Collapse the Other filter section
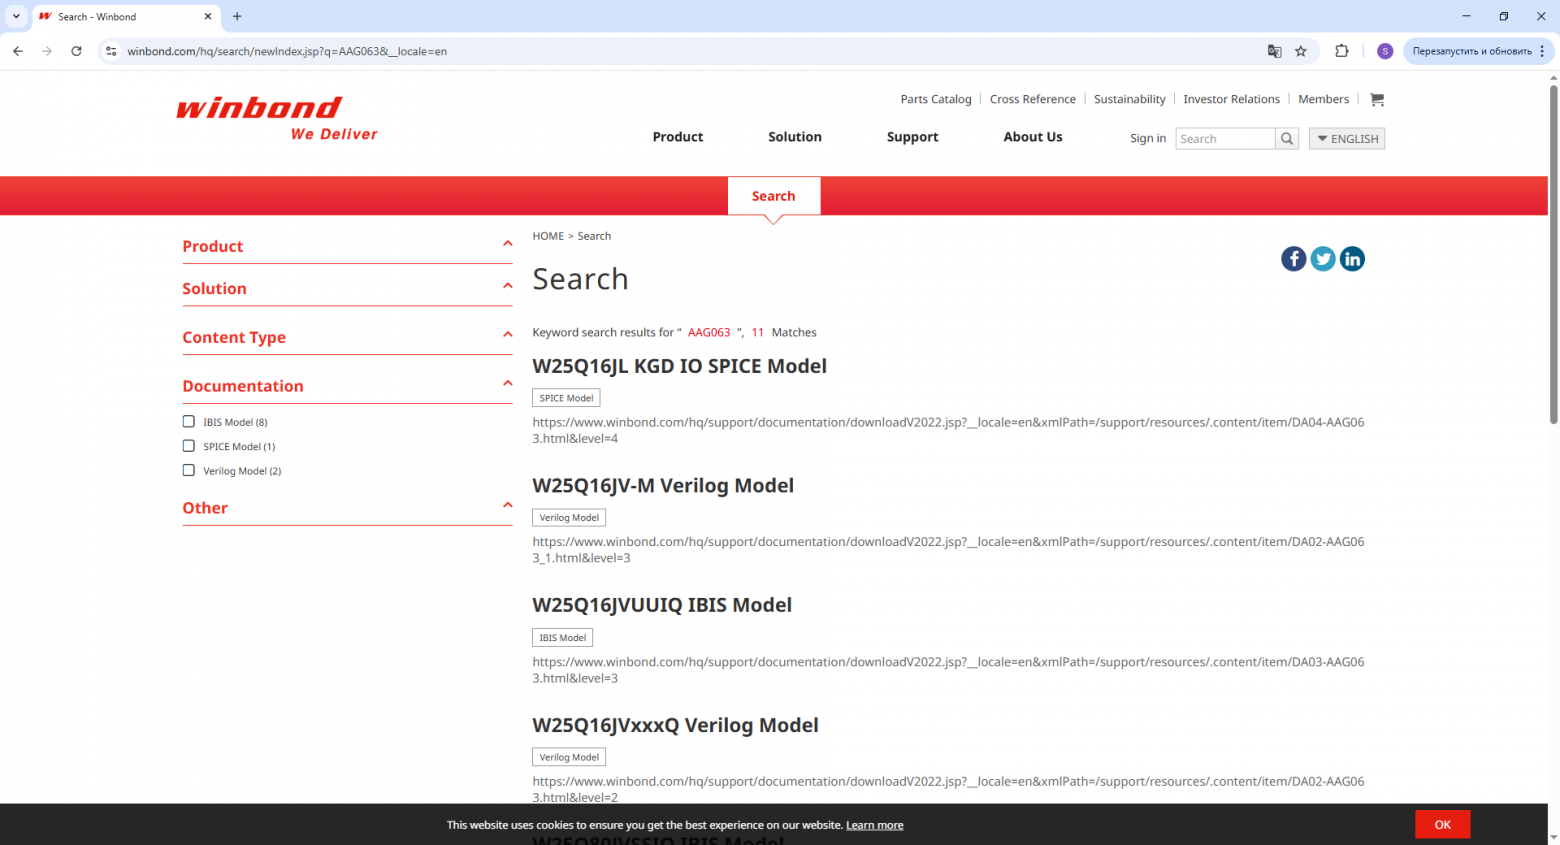Viewport: 1560px width, 845px height. click(508, 505)
